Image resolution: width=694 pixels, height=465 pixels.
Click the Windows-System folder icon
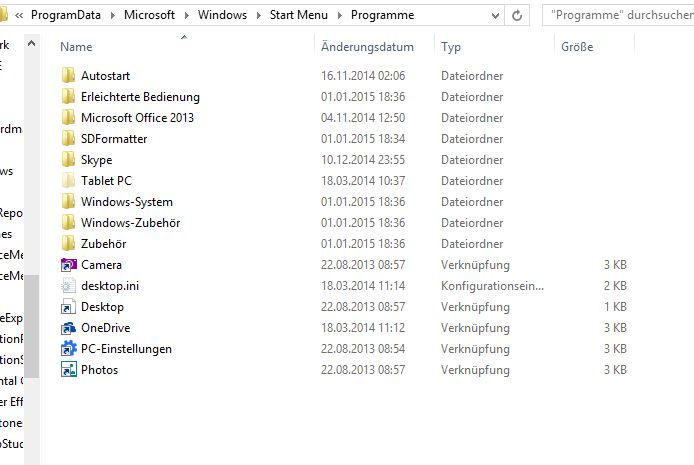(68, 202)
